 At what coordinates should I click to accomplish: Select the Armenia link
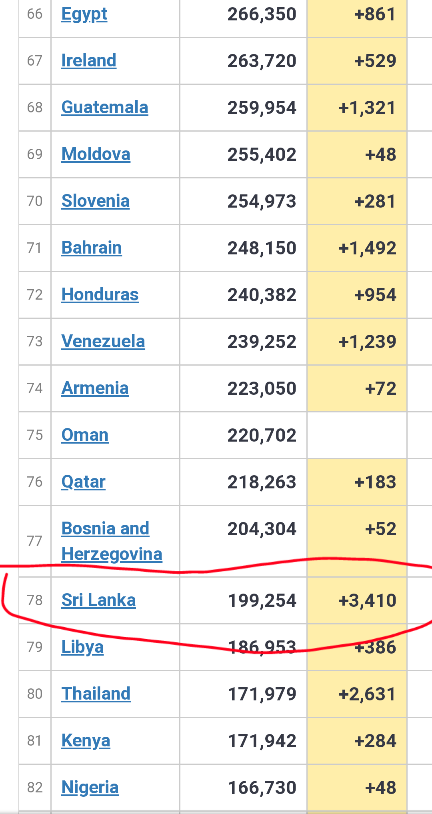[x=94, y=388]
